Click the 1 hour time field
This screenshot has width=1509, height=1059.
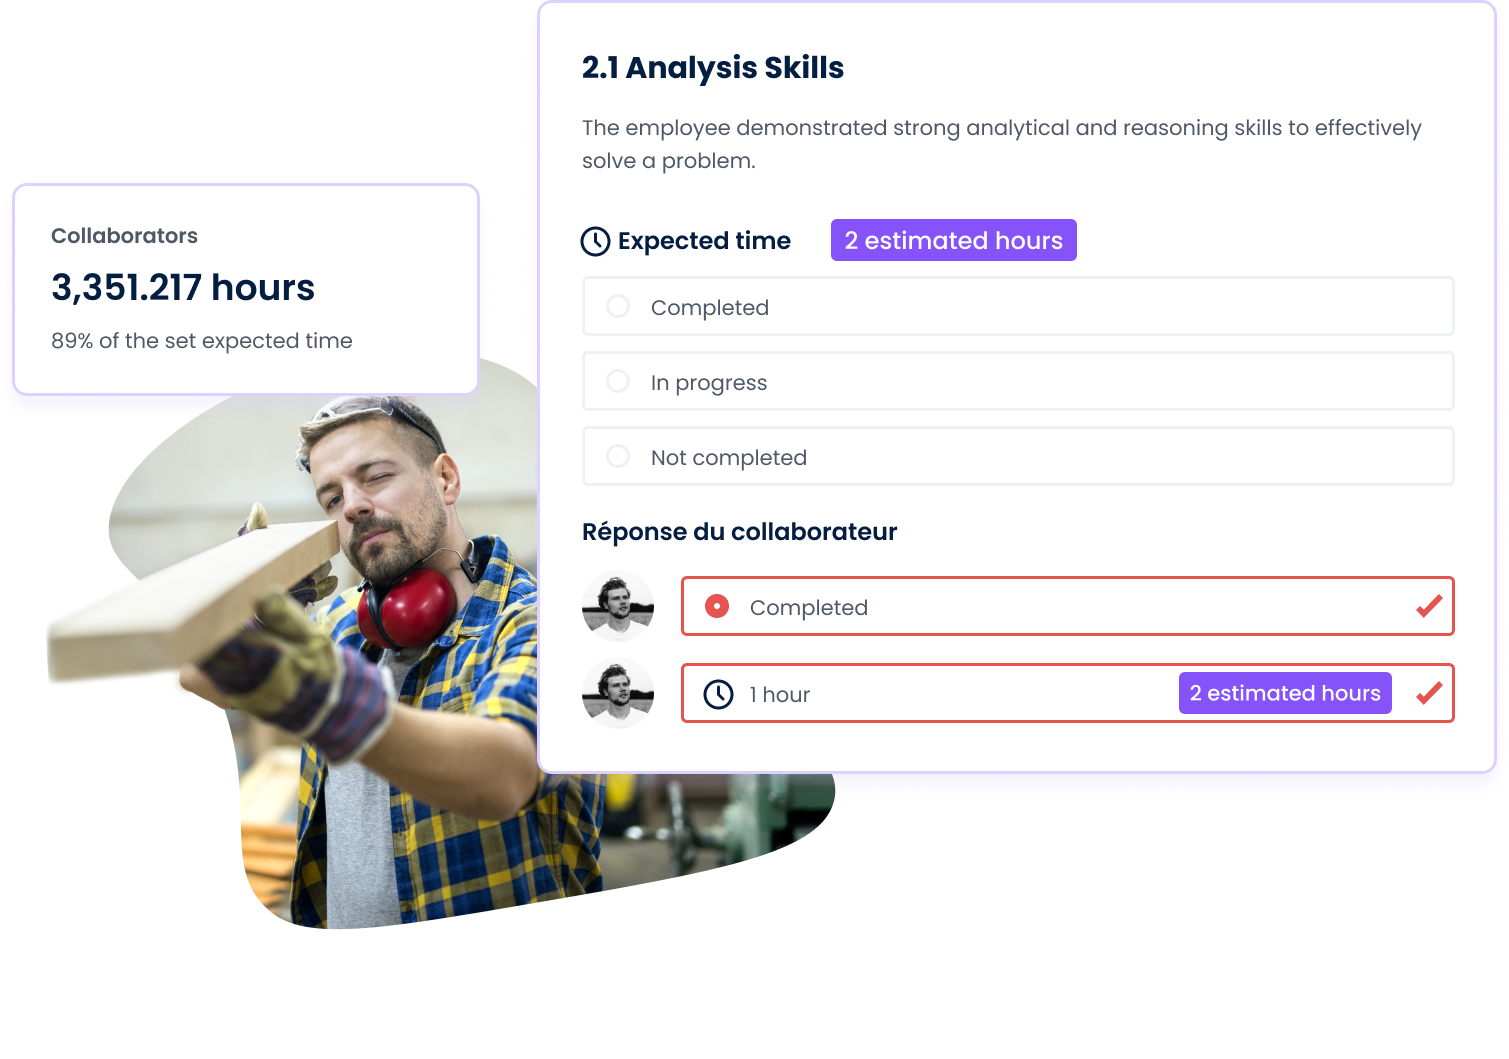tap(1067, 693)
